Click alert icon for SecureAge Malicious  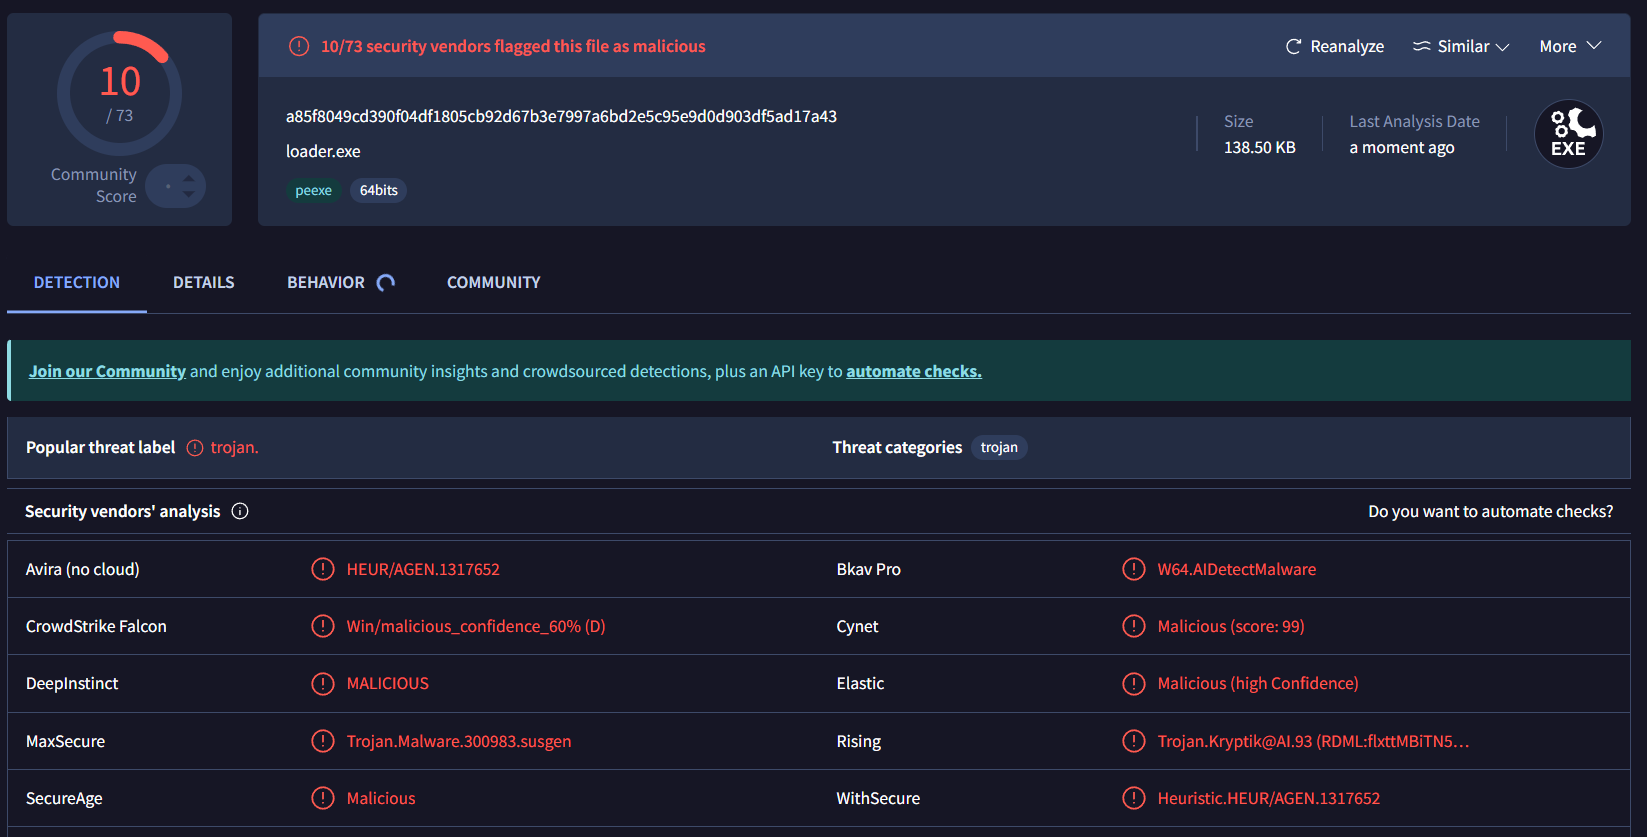[323, 798]
